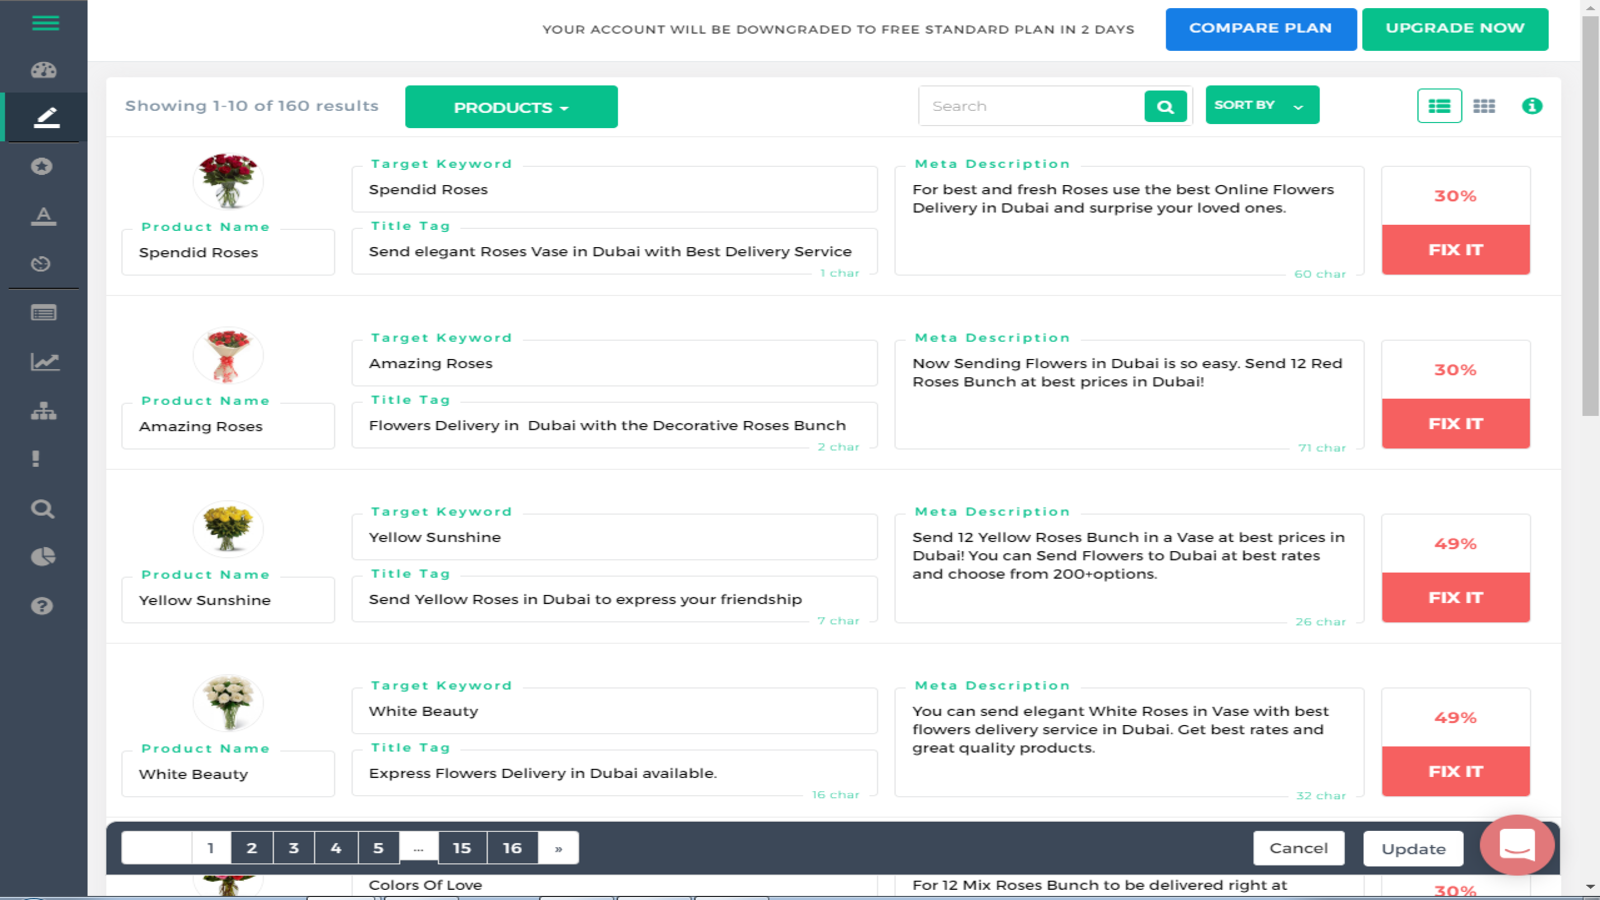Select the pencil editor icon in sidebar

click(44, 117)
